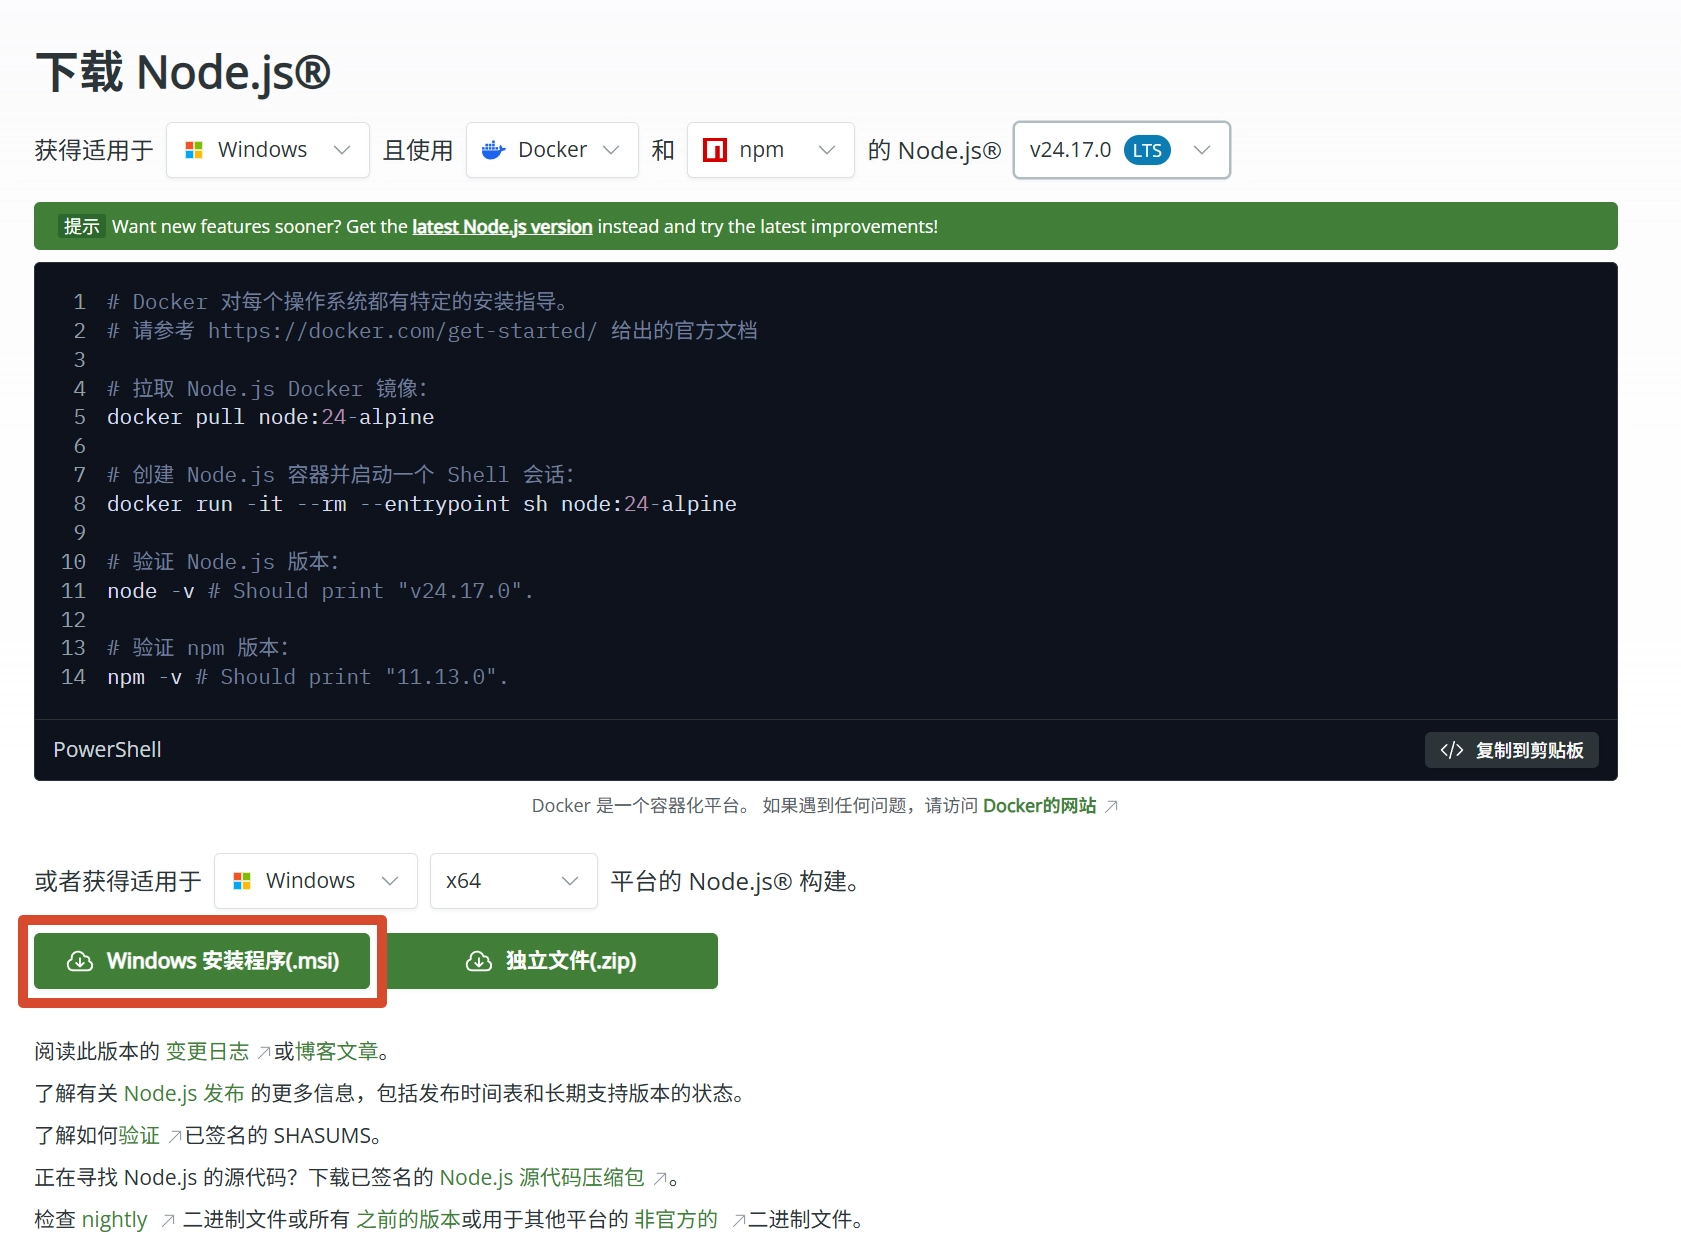Click the external arrow after Docker的网站
The height and width of the screenshot is (1253, 1681).
1111,806
